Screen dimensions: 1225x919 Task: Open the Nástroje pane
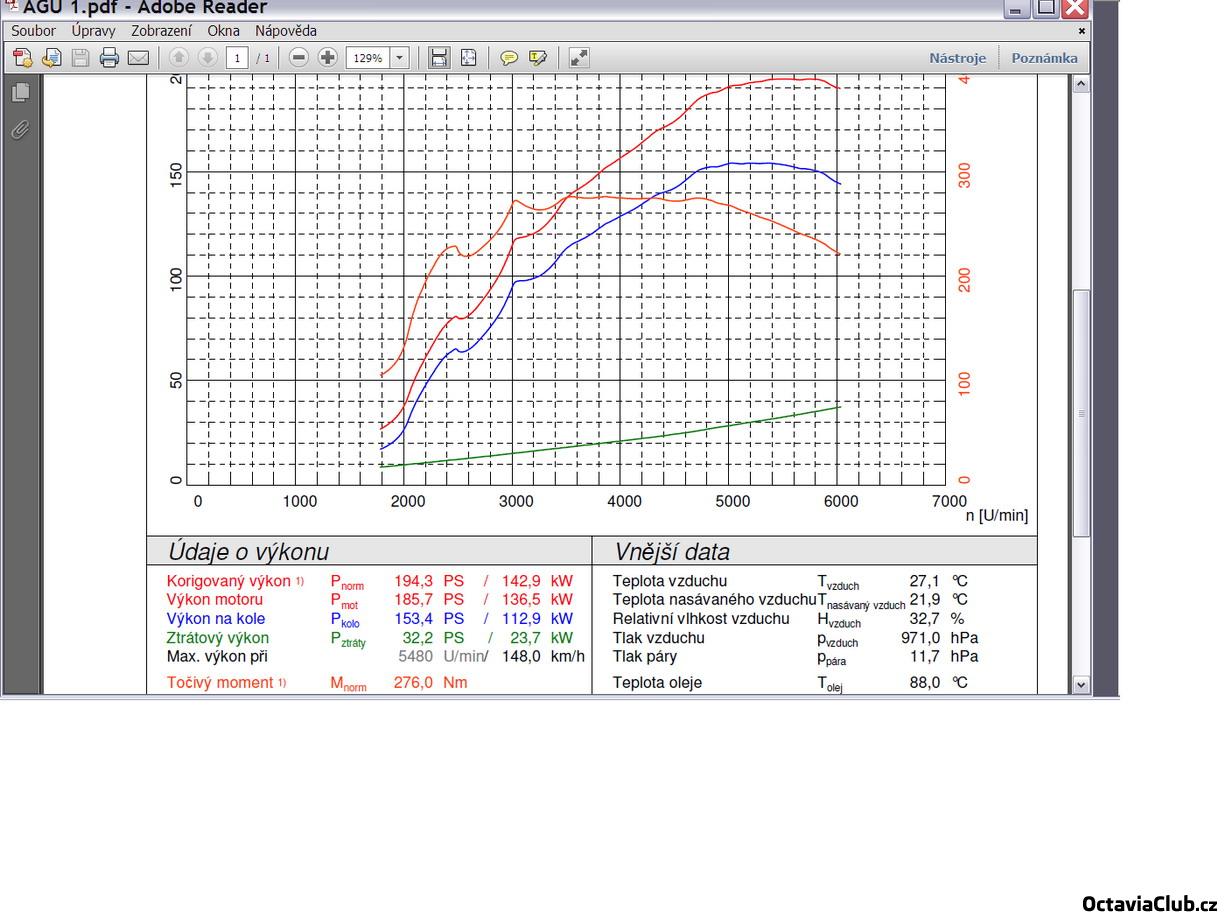tap(957, 58)
